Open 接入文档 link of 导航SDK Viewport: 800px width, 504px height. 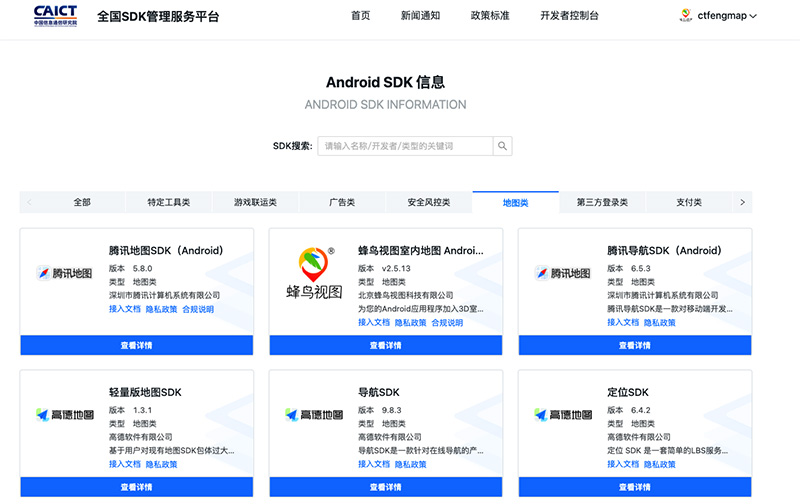coord(374,464)
